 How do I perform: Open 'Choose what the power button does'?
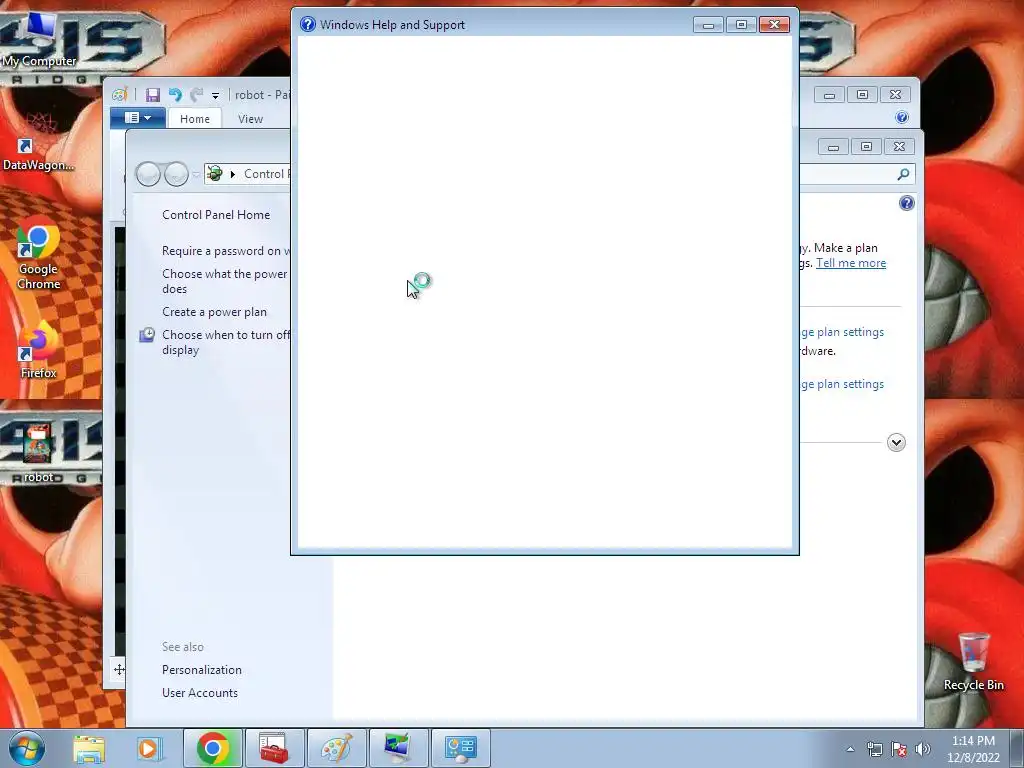pos(225,281)
